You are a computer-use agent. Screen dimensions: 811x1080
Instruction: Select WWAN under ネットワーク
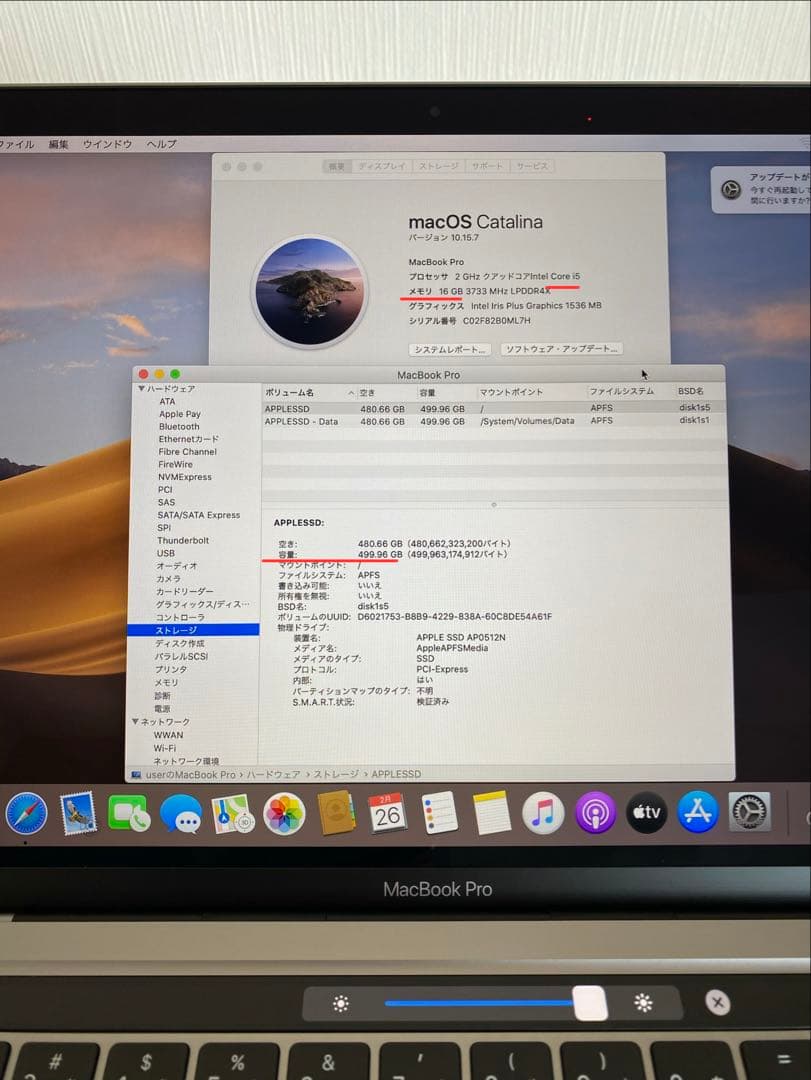click(x=168, y=735)
